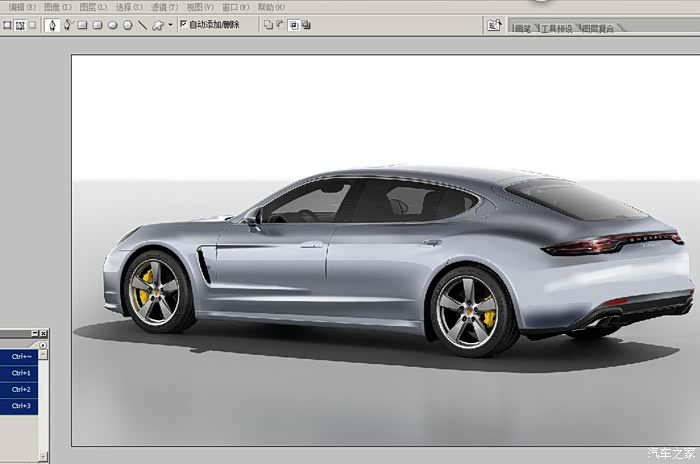Select the Custom Shape tool

(x=157, y=25)
